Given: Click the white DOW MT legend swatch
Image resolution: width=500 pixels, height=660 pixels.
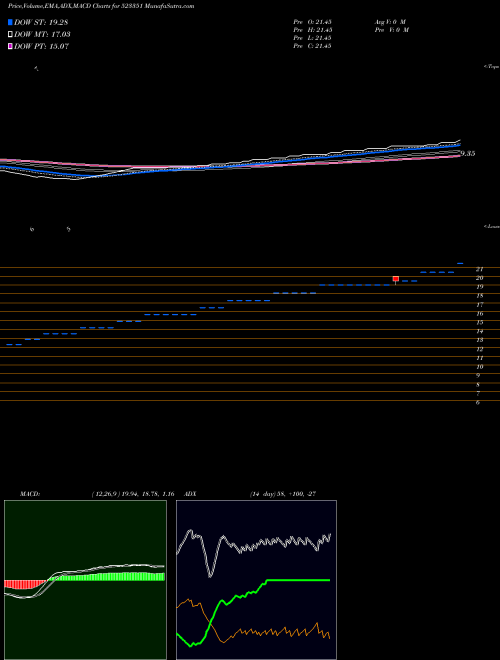Looking at the screenshot, I should click(x=10, y=35).
